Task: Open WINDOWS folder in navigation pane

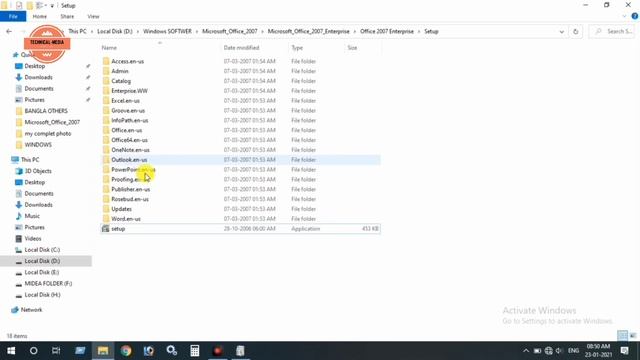Action: click(38, 145)
